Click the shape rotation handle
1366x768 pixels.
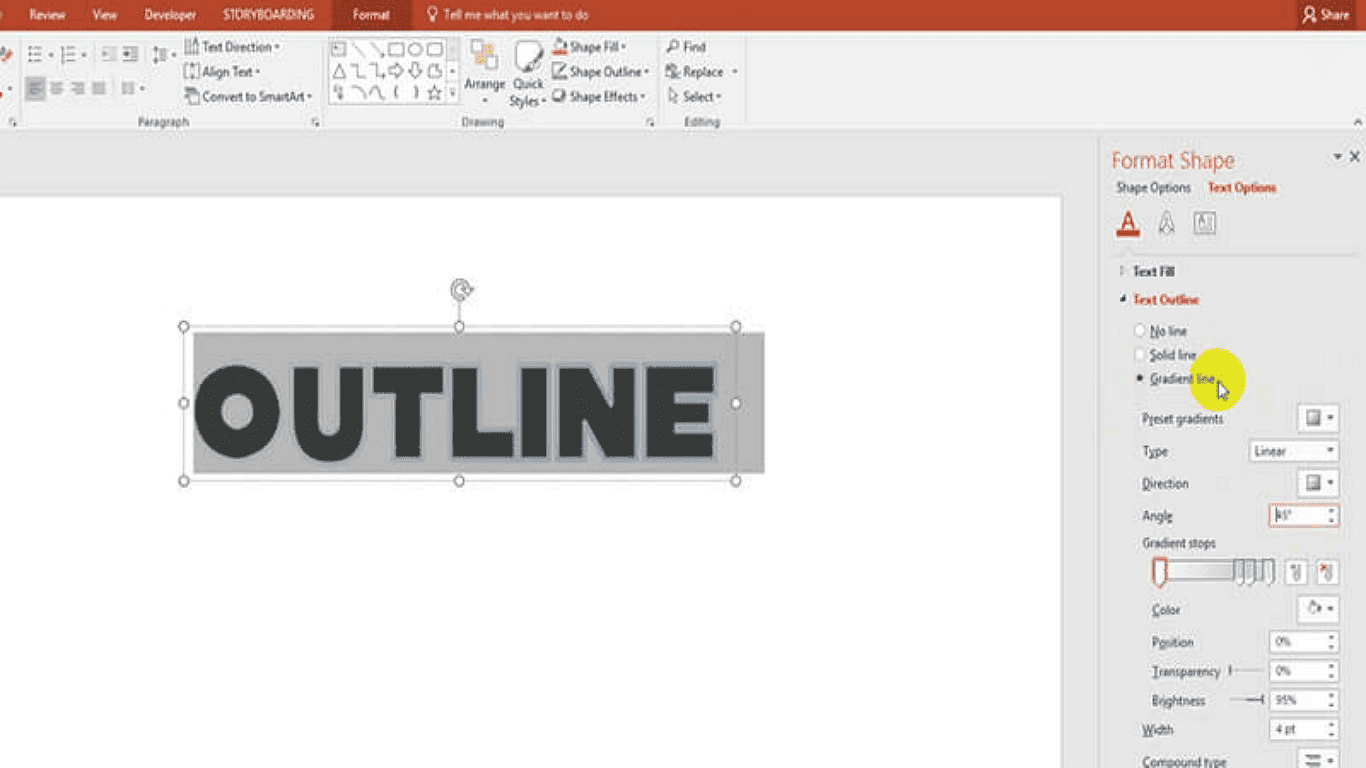point(460,290)
